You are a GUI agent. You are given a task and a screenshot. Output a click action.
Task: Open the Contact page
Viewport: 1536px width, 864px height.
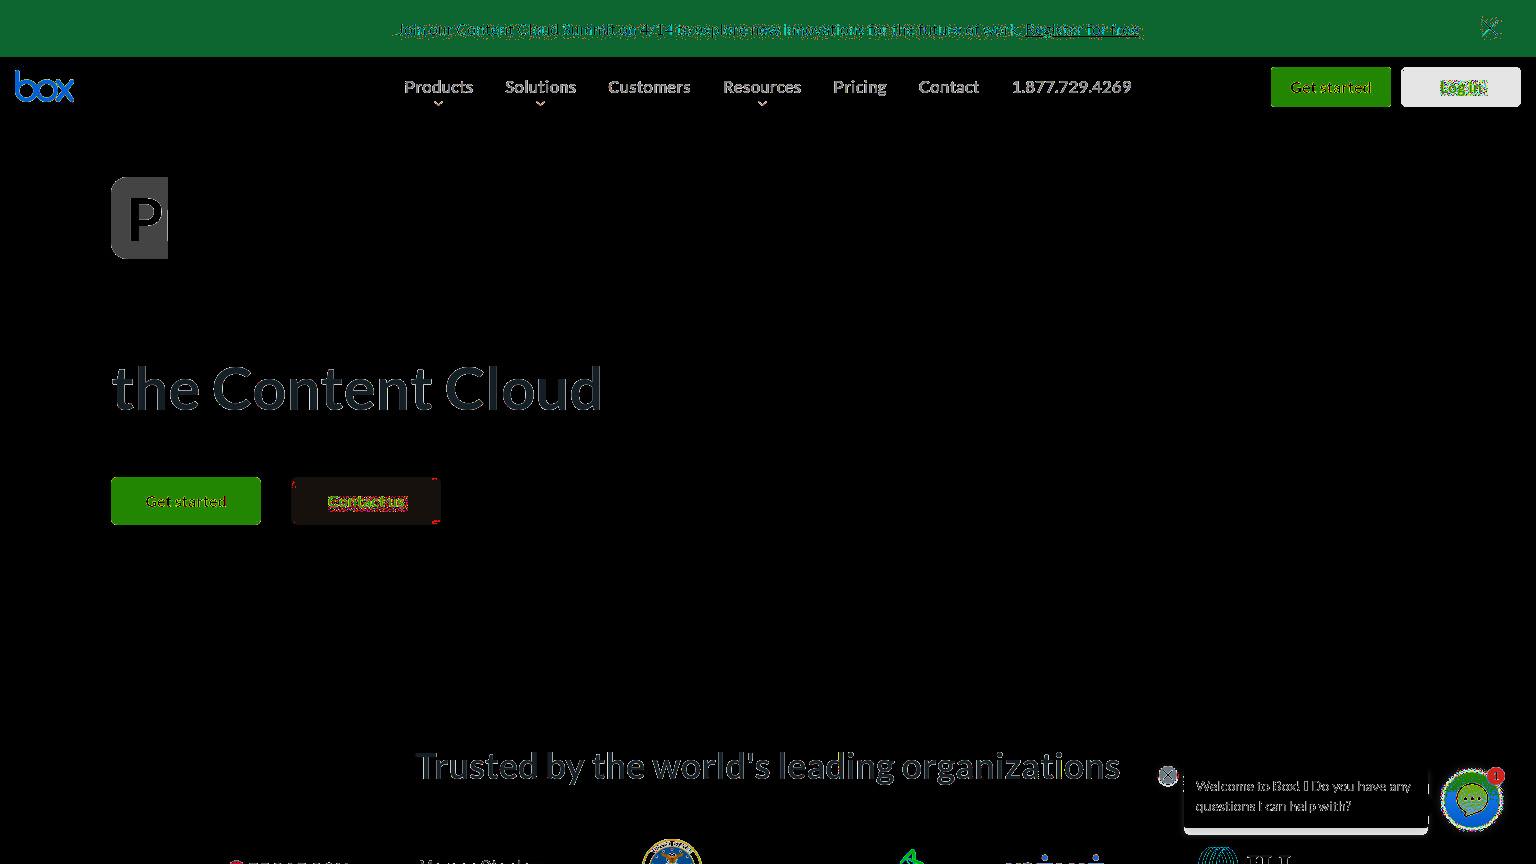(948, 87)
